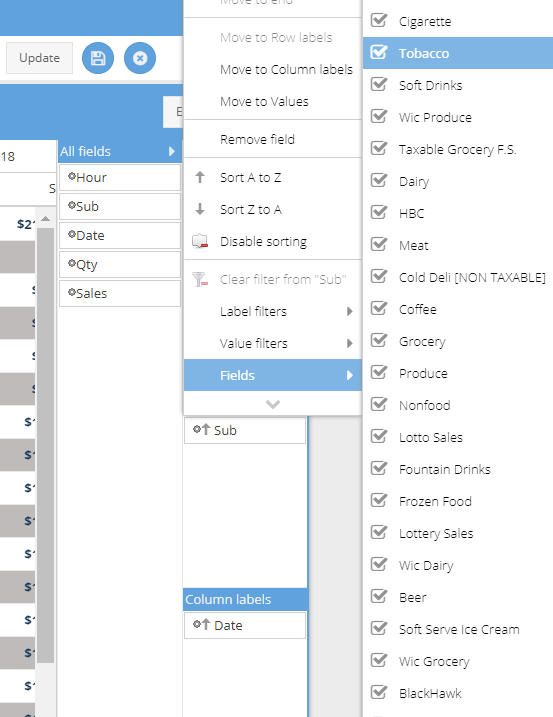Toggle the Lotto Sales checkbox
553x717 pixels.
point(379,437)
